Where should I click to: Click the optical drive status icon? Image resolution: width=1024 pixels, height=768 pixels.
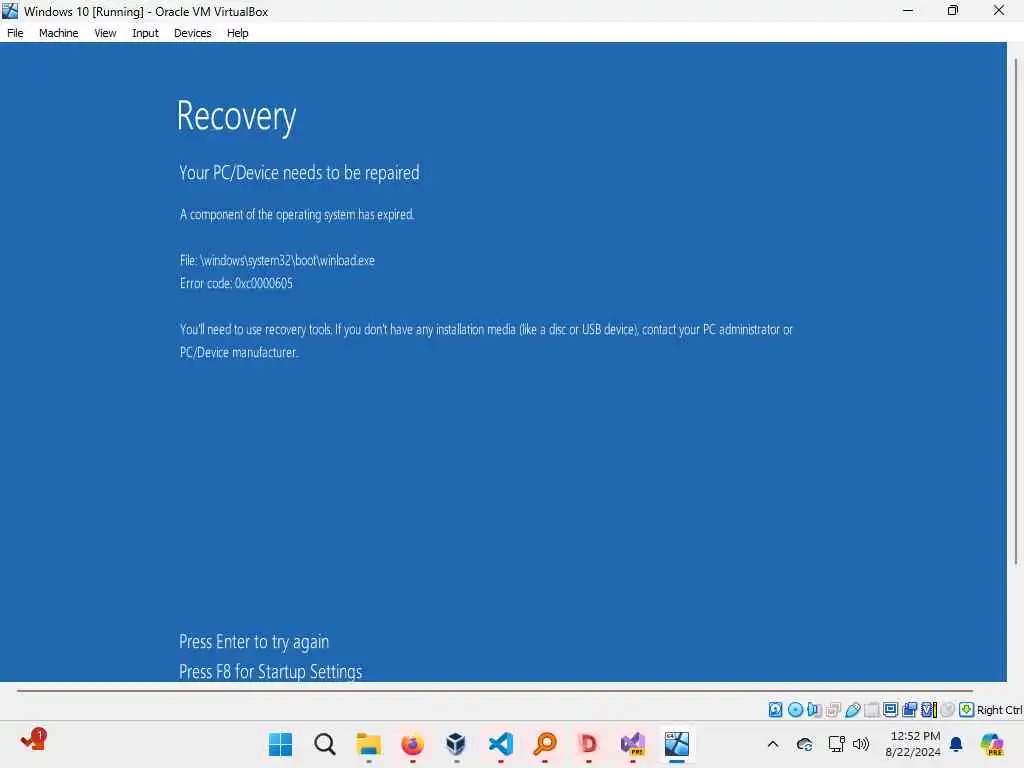pyautogui.click(x=795, y=709)
